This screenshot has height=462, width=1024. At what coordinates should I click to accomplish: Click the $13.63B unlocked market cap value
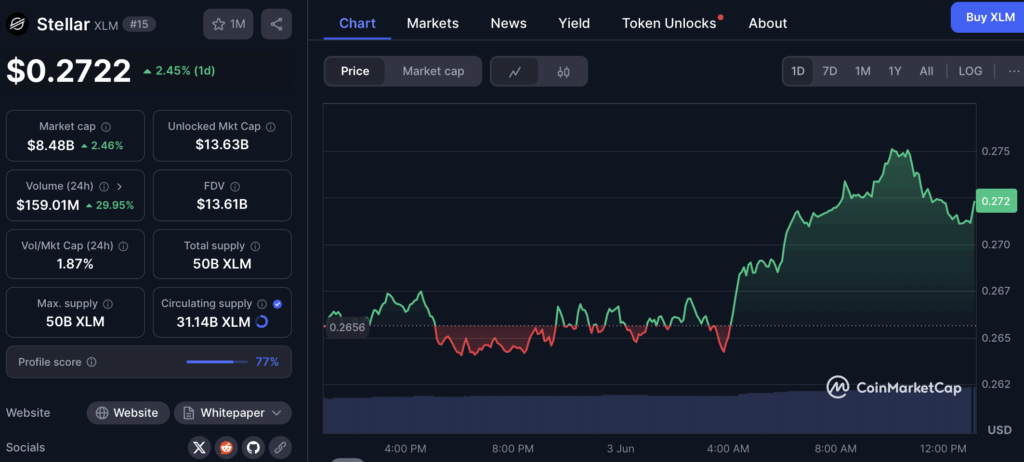[222, 145]
